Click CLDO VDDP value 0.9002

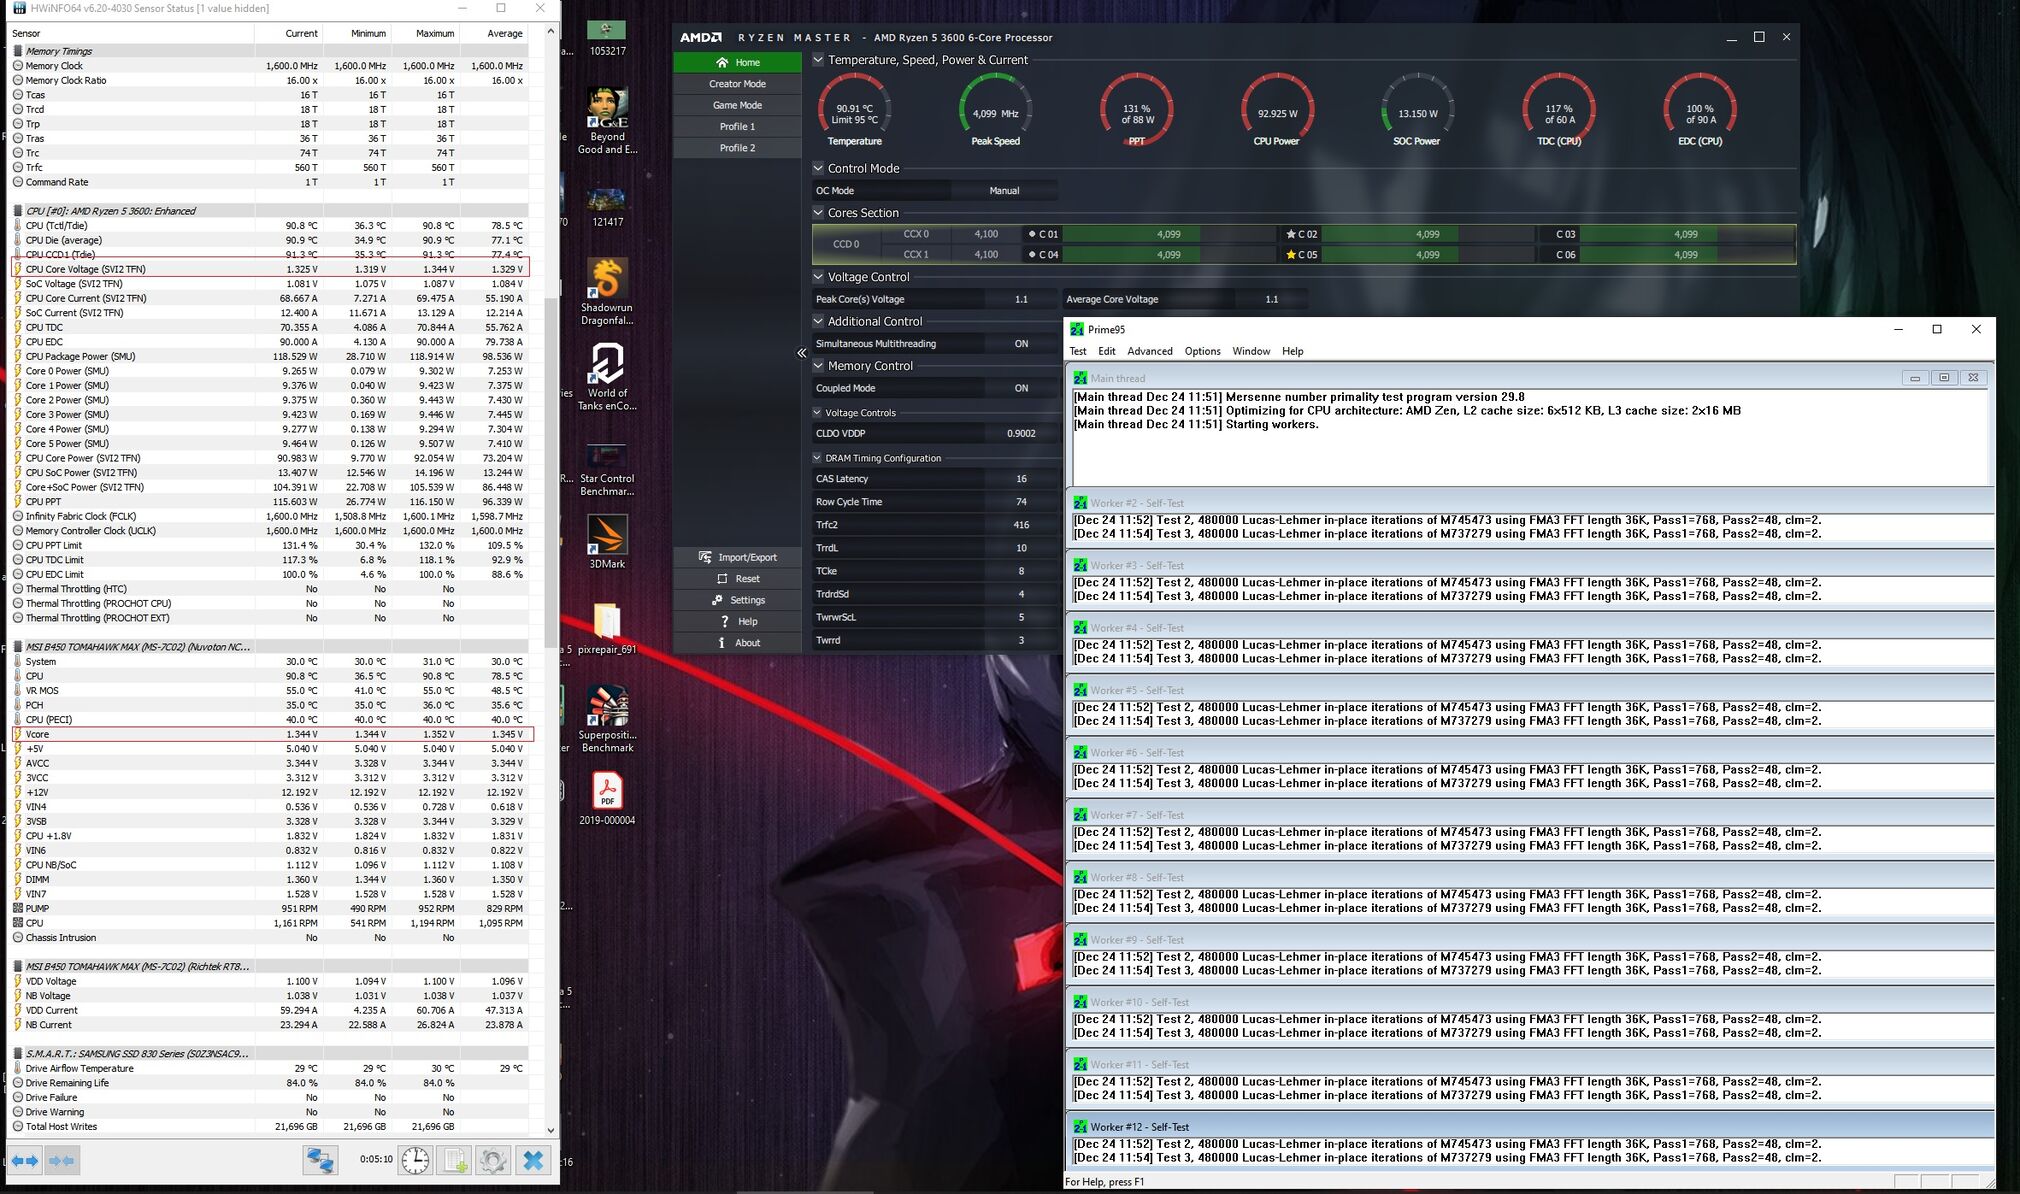(x=1021, y=434)
